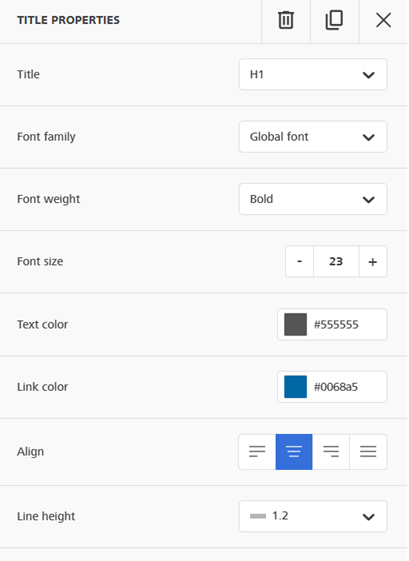Delete the title block with trash icon
This screenshot has height=561, width=409.
pyautogui.click(x=286, y=20)
